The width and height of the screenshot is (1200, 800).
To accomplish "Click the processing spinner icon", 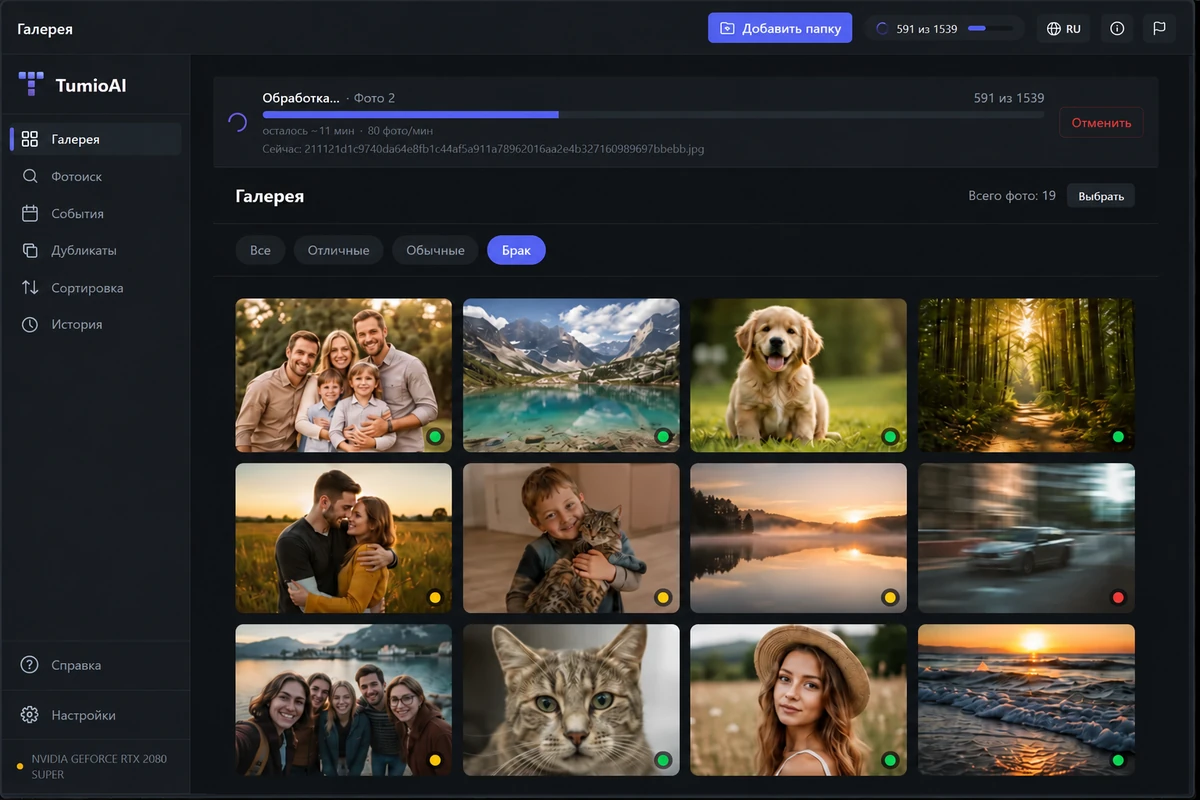I will point(237,122).
